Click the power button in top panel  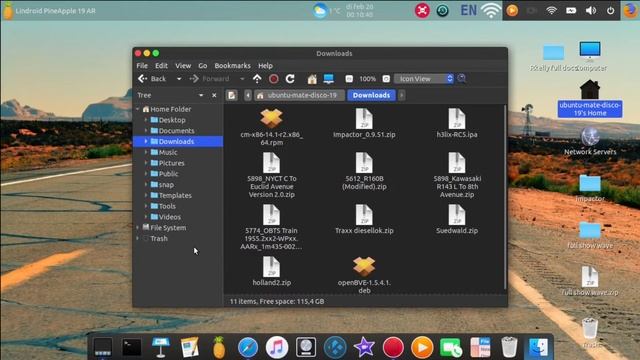[x=610, y=11]
